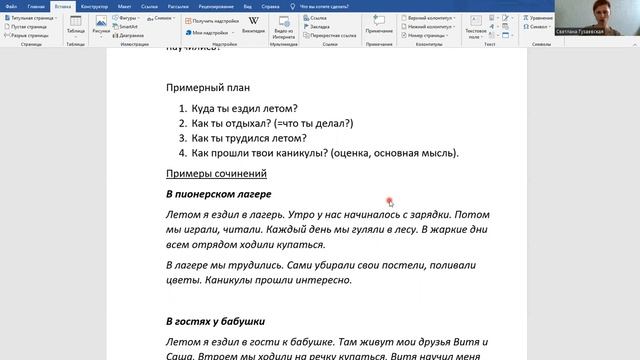640x360 pixels.
Task: Expand the Фигуры shapes gallery
Action: (126, 18)
